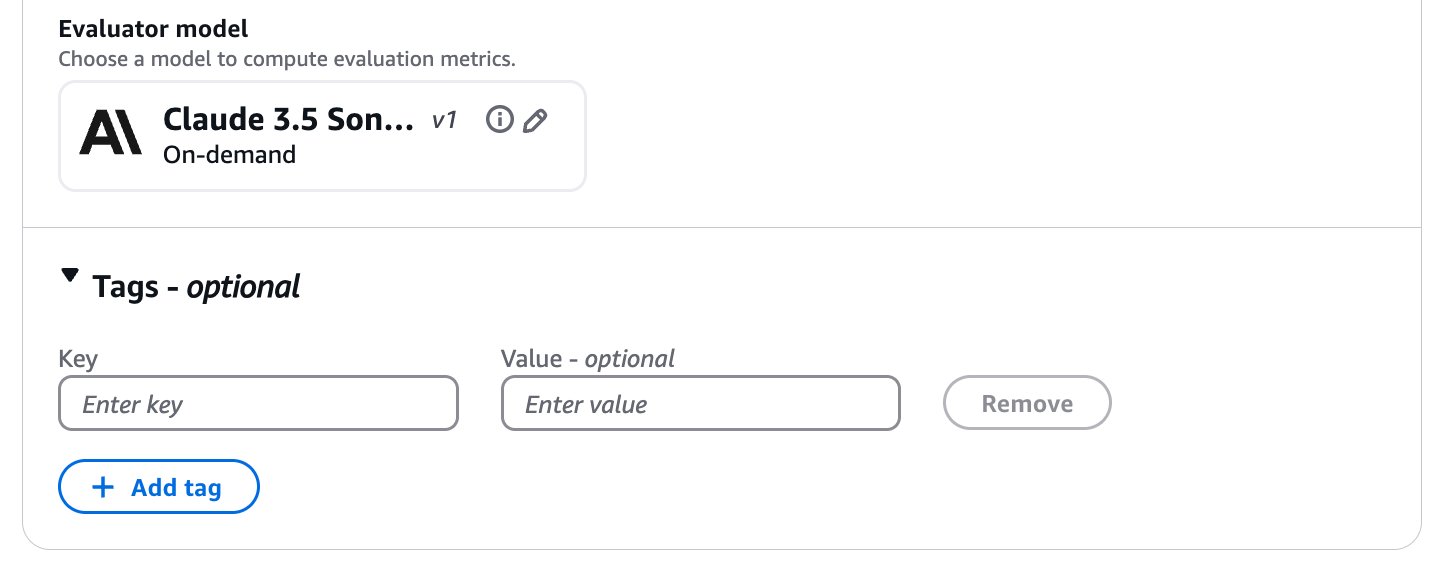The image size is (1435, 568).
Task: Click the Evaluator model heading
Action: pyautogui.click(x=153, y=29)
